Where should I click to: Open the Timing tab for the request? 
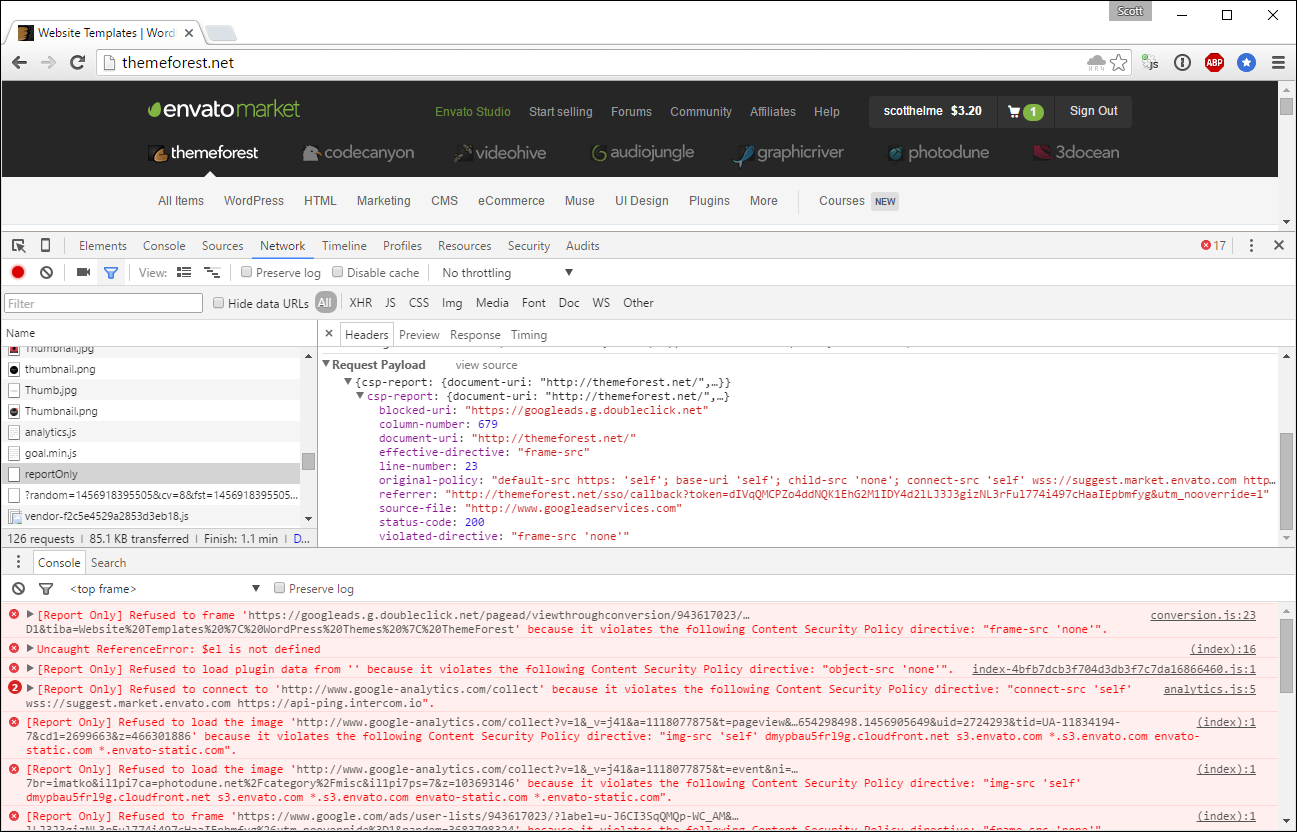coord(529,334)
